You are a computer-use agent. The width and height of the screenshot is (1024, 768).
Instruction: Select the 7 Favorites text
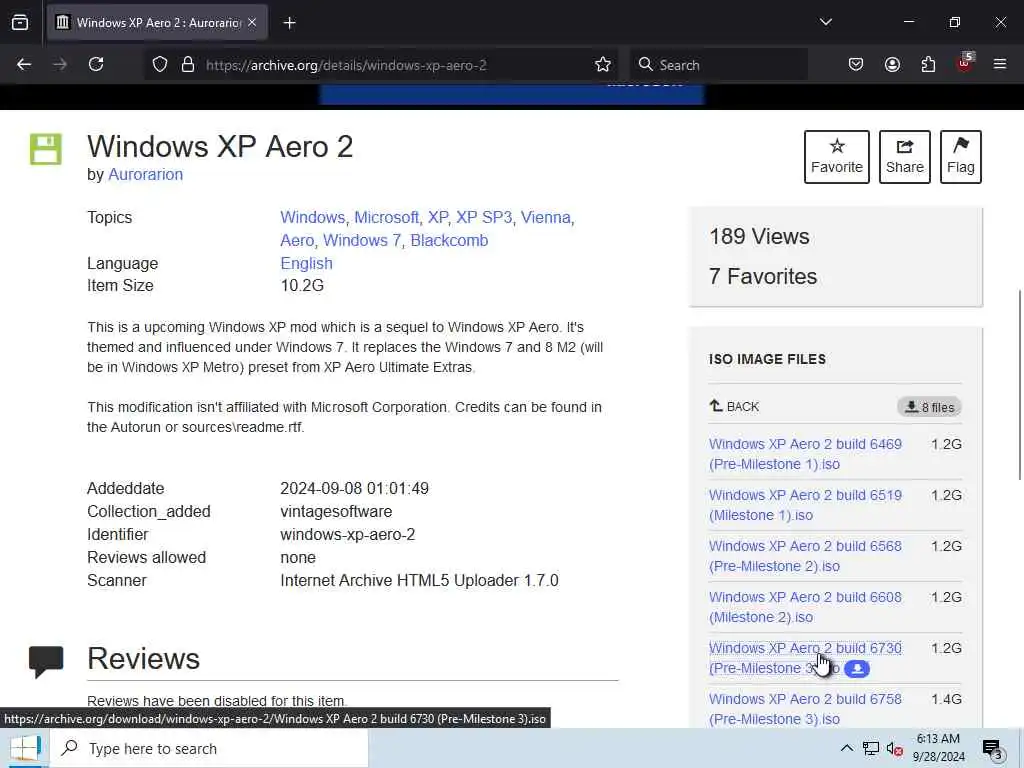pyautogui.click(x=763, y=276)
